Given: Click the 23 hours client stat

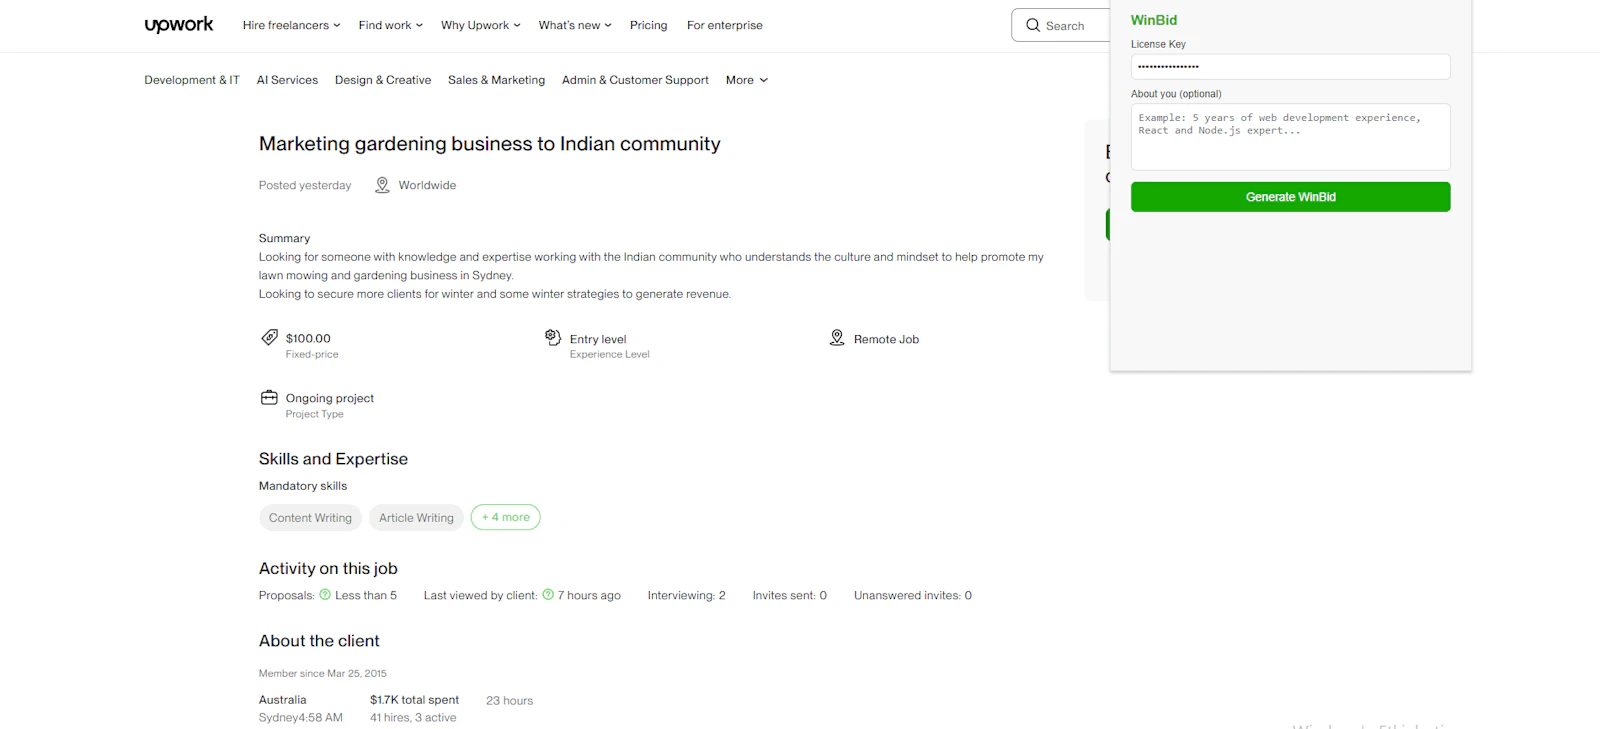Looking at the screenshot, I should (510, 701).
